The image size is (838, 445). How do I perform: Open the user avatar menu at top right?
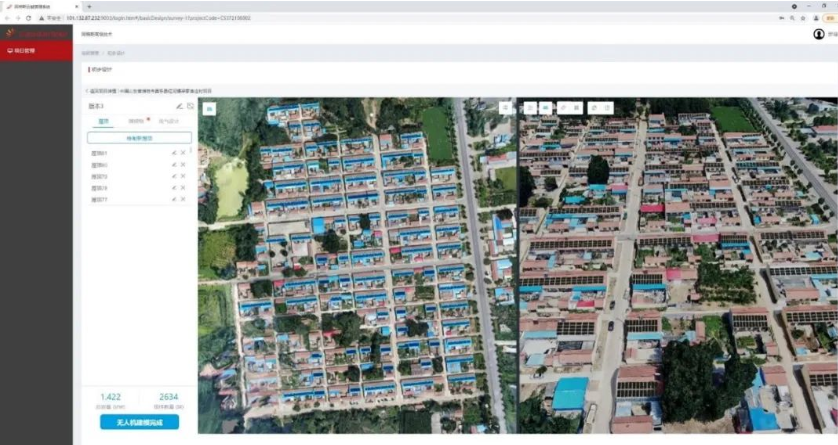pos(819,34)
